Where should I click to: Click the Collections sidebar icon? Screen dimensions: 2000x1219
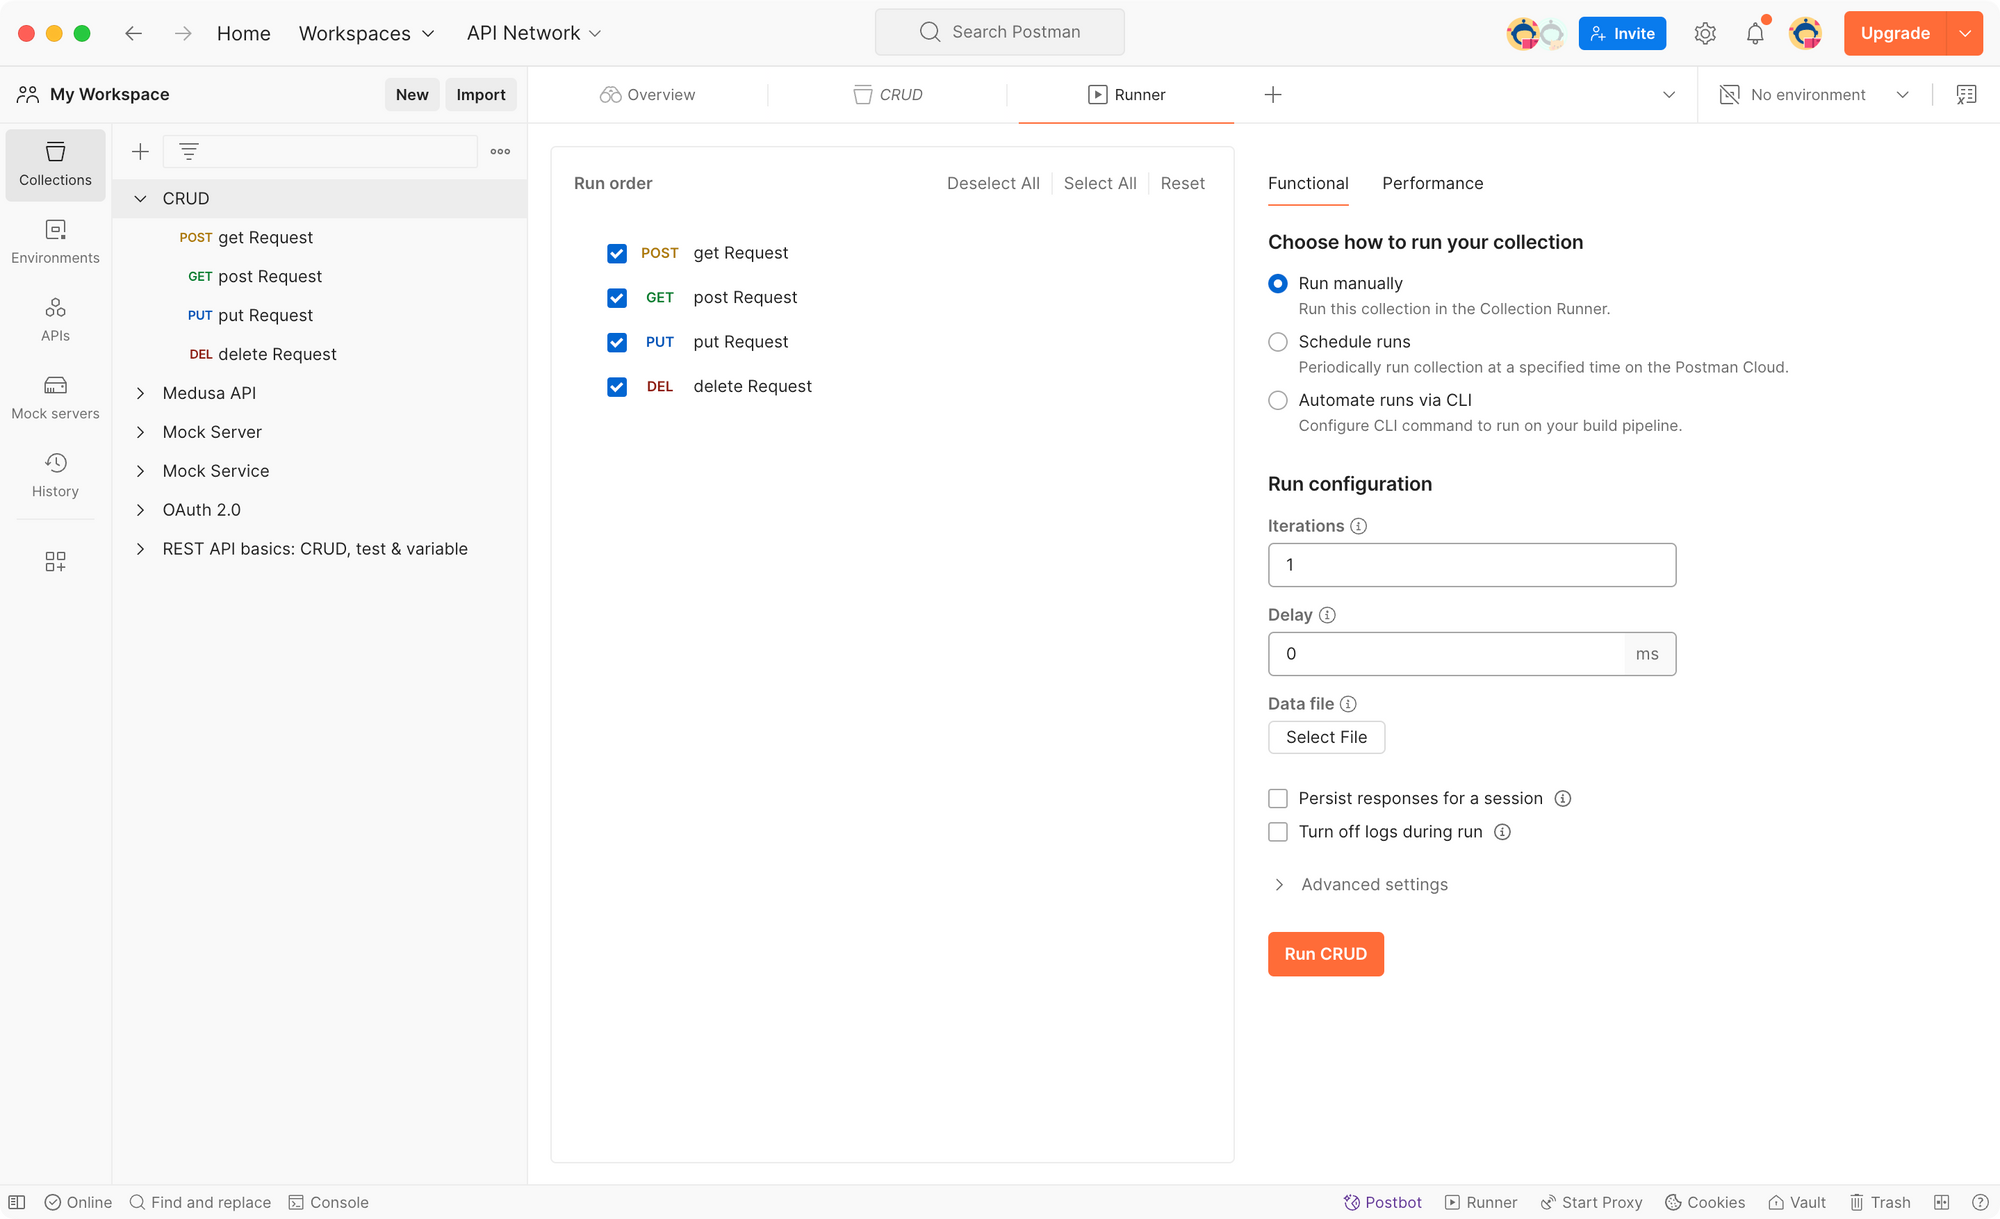tap(56, 161)
